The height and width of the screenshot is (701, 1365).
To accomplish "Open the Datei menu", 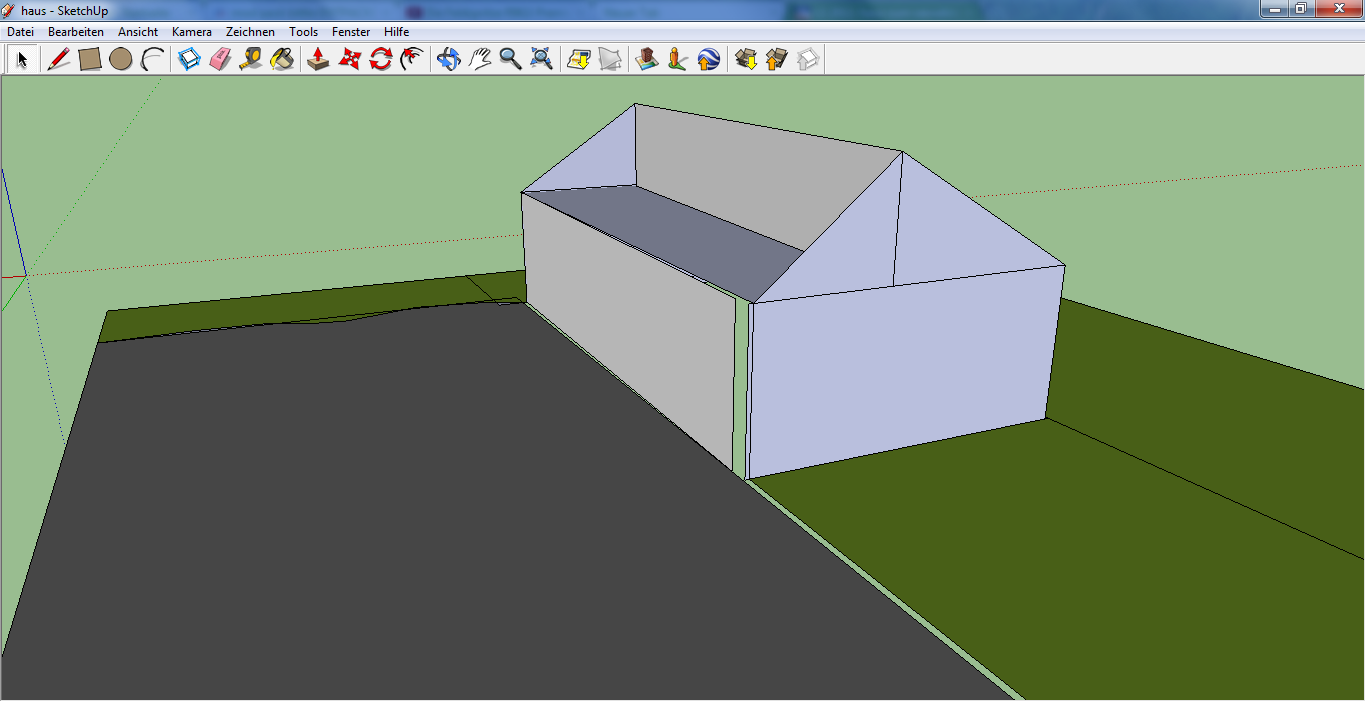I will click(20, 32).
